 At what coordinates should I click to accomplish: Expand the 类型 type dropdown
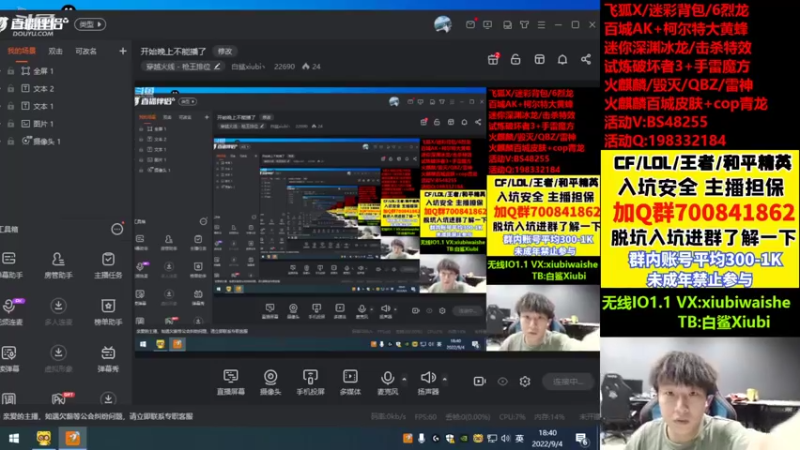point(90,24)
